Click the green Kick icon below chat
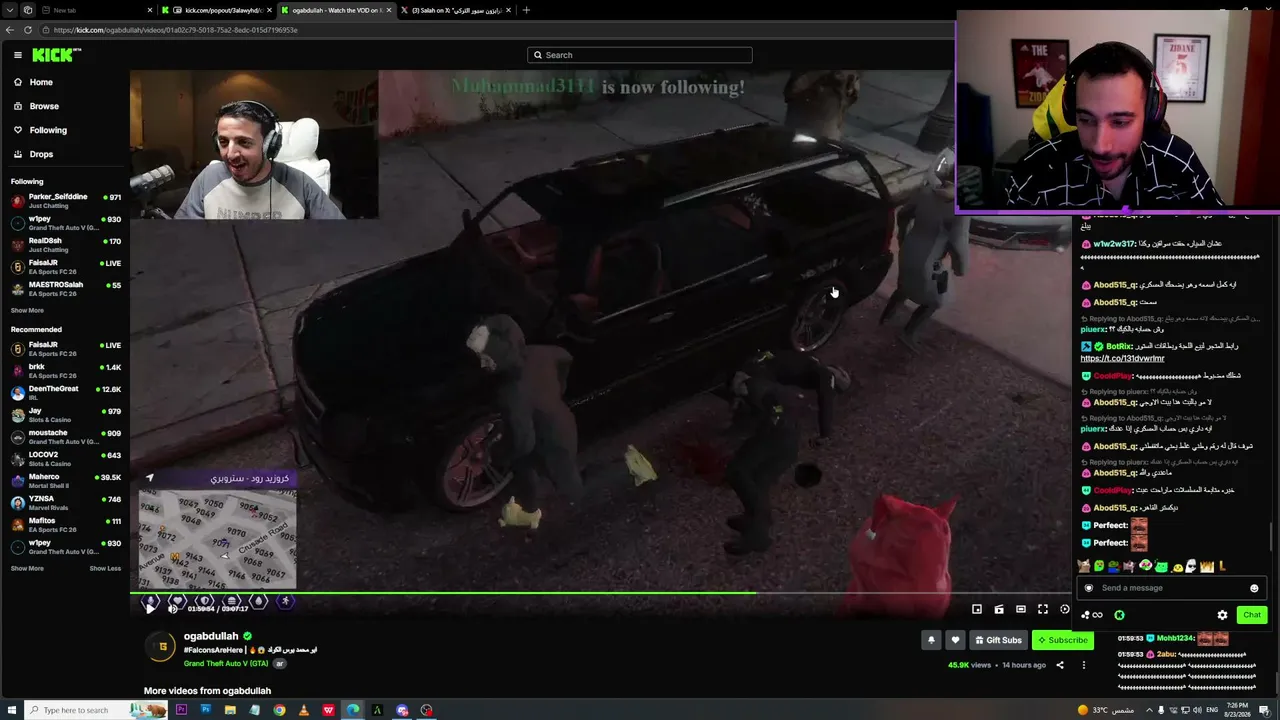 pos(1119,615)
